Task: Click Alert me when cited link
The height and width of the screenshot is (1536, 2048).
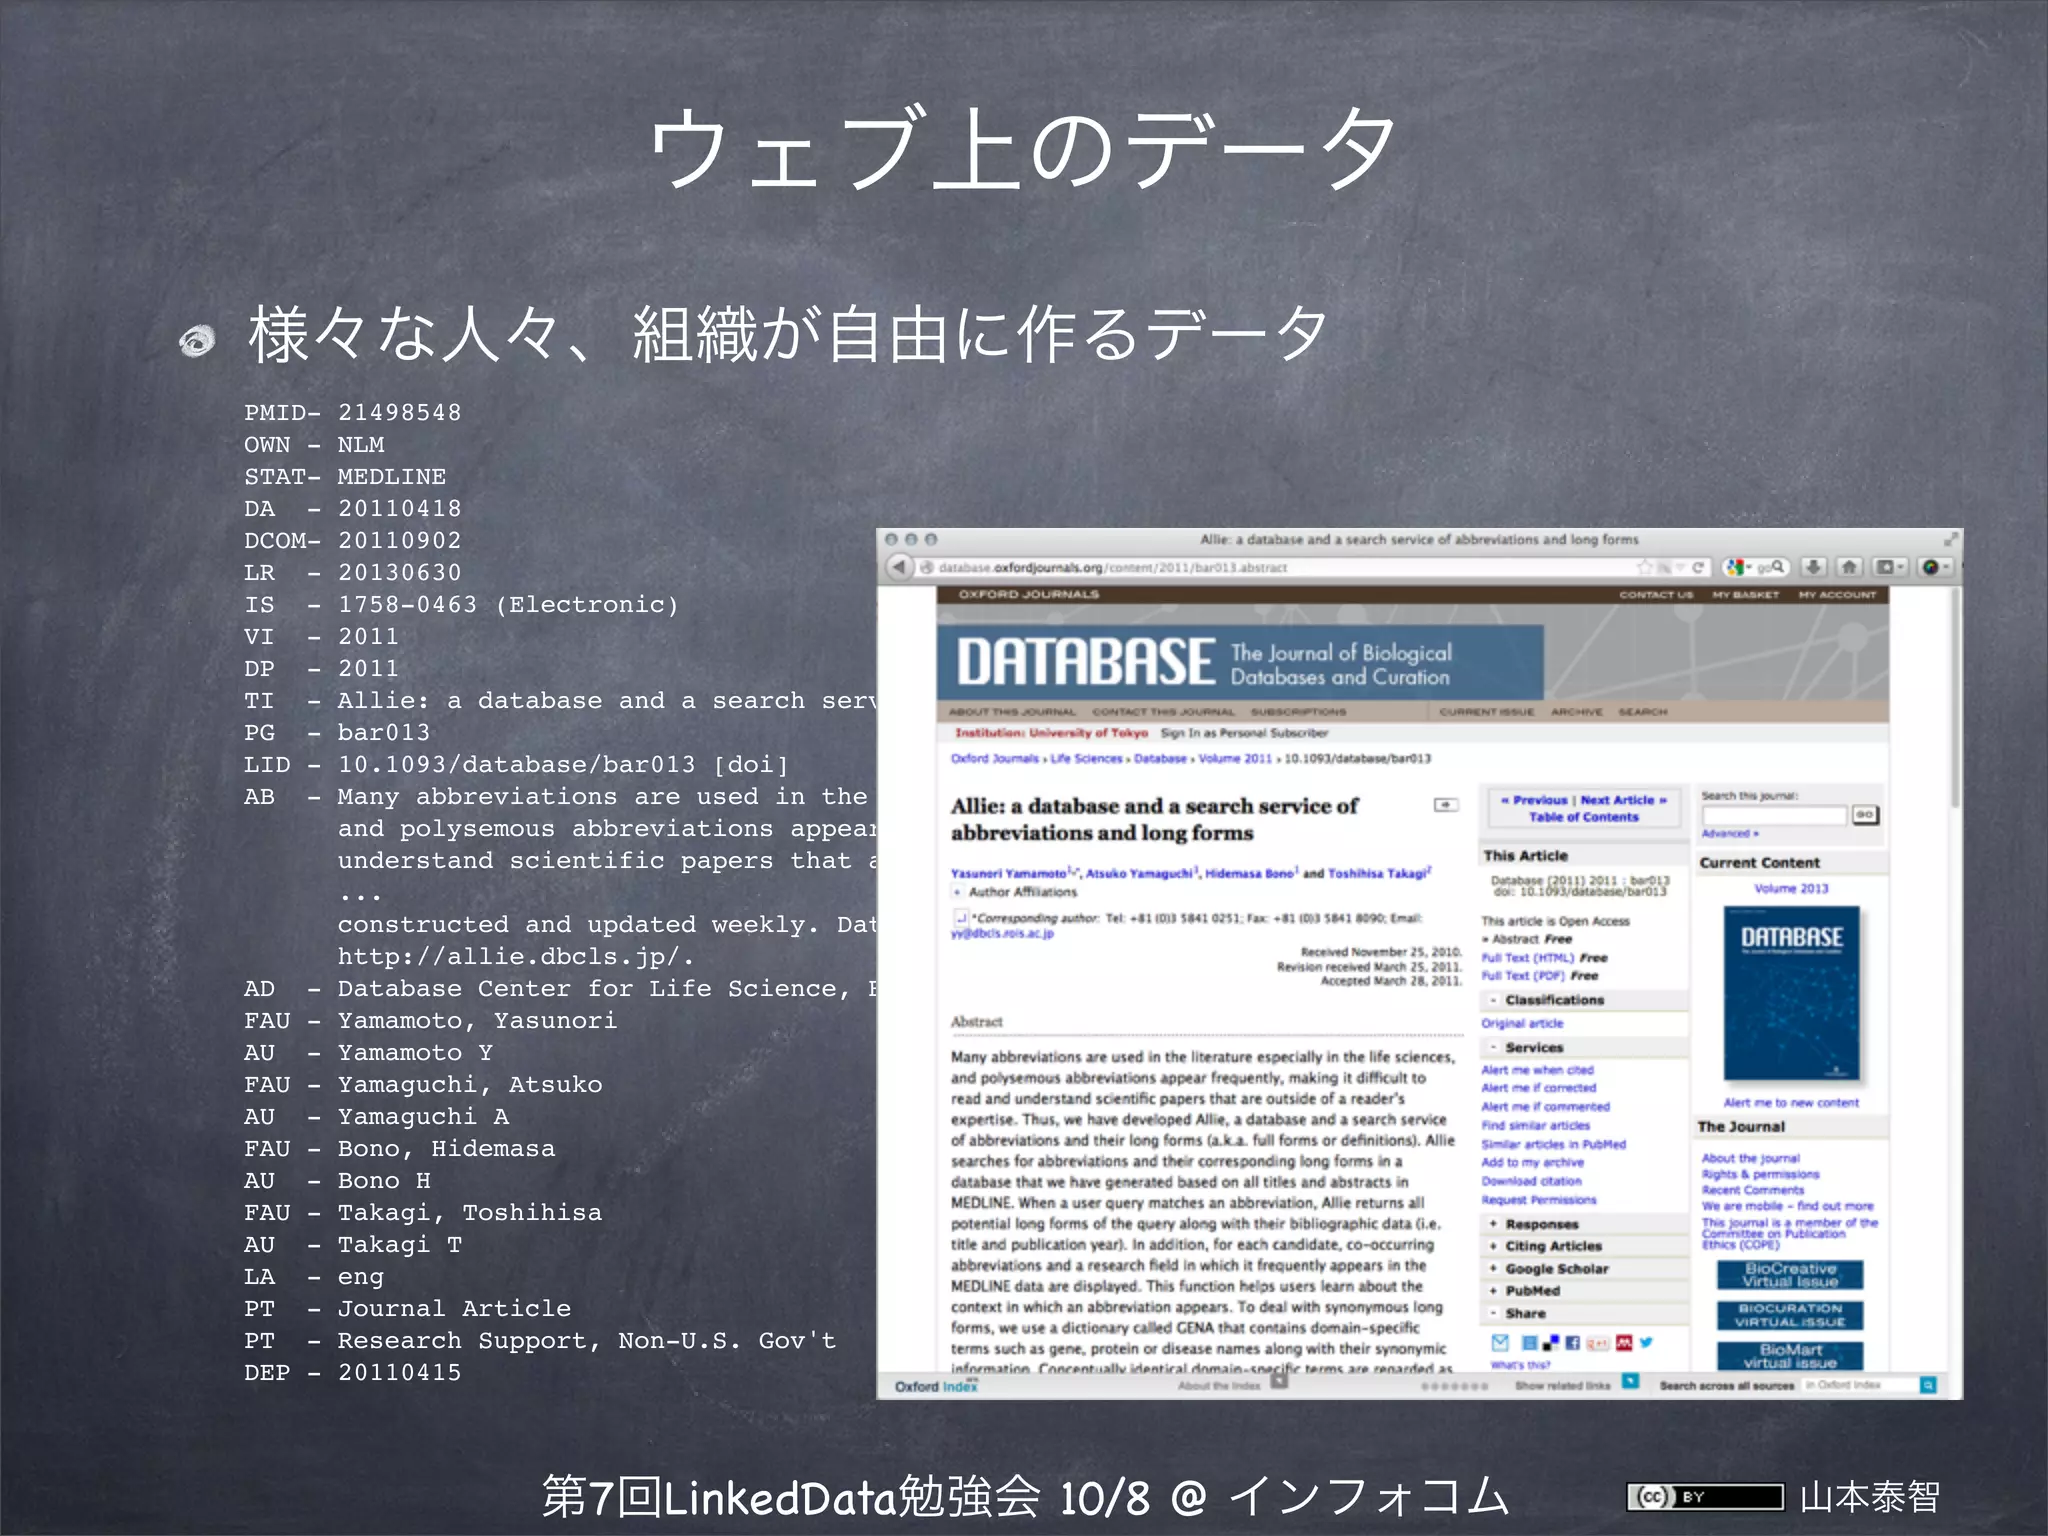Action: 1537,1070
